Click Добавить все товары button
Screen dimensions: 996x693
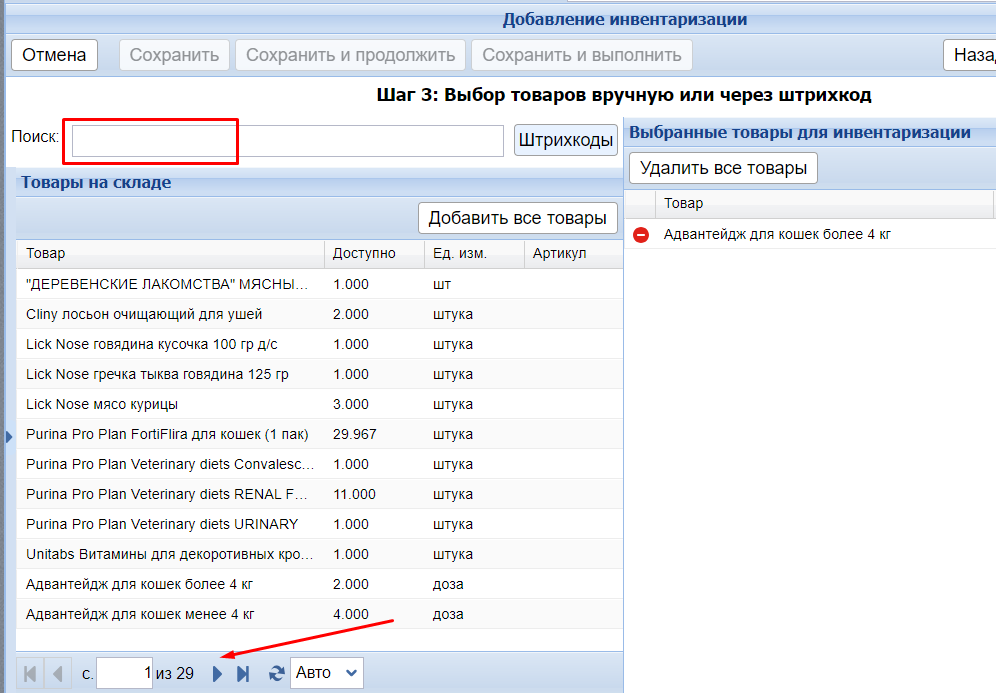pos(517,218)
